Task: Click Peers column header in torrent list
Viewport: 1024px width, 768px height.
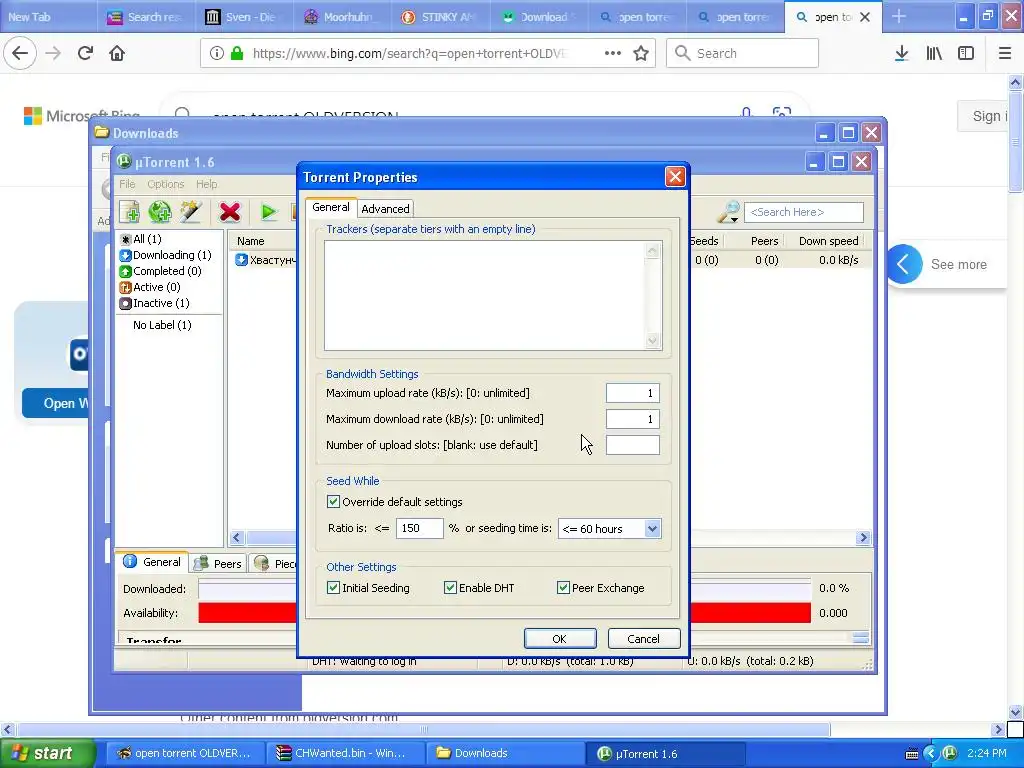Action: coord(764,241)
